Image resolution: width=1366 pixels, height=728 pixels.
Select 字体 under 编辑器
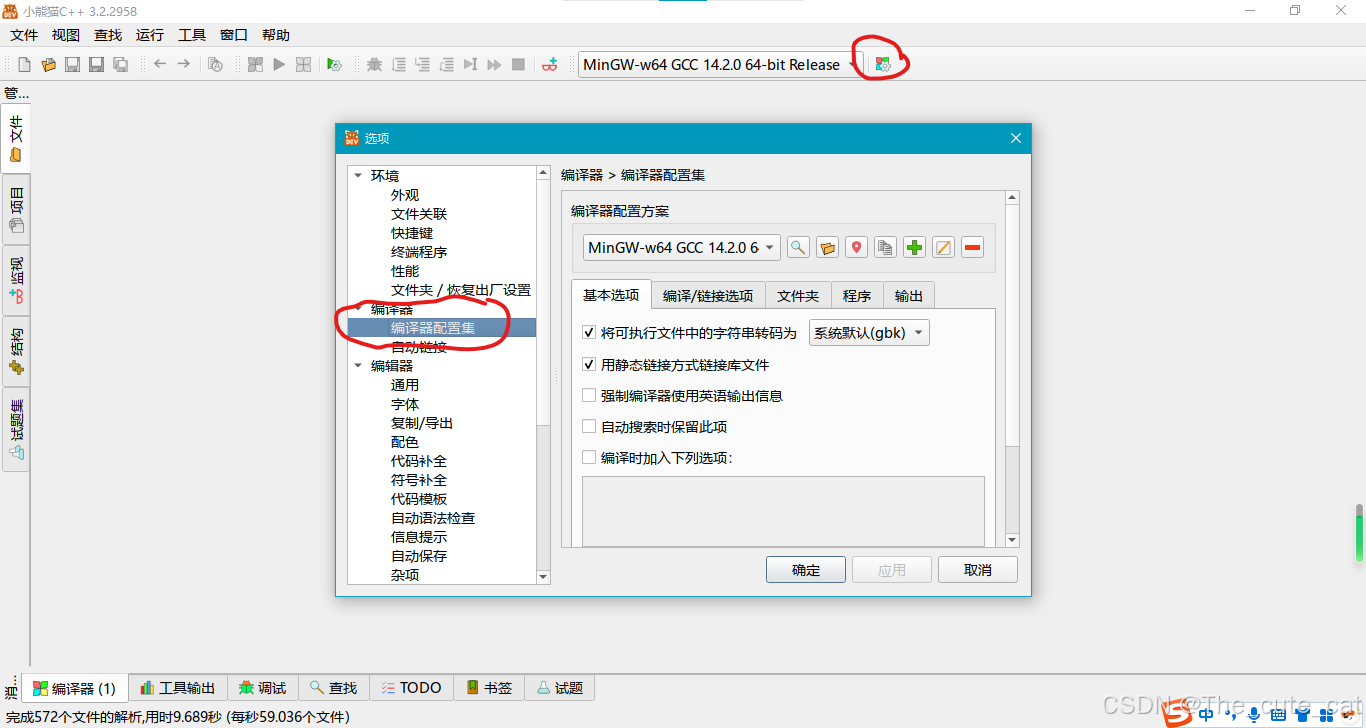405,404
